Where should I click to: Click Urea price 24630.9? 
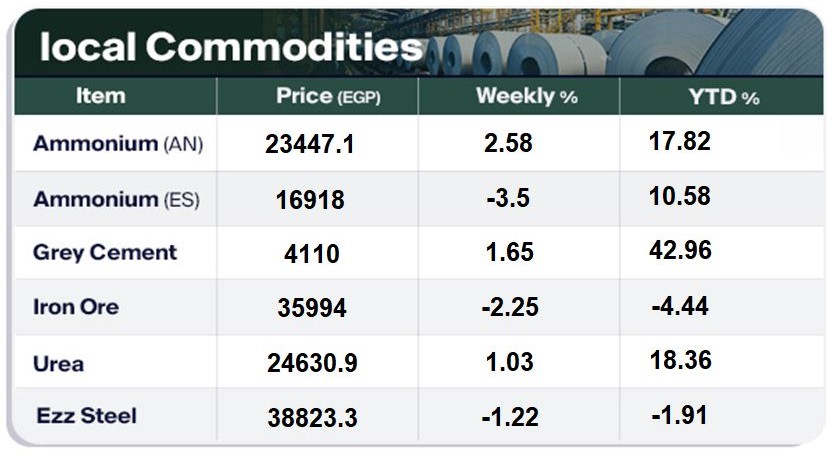(311, 364)
